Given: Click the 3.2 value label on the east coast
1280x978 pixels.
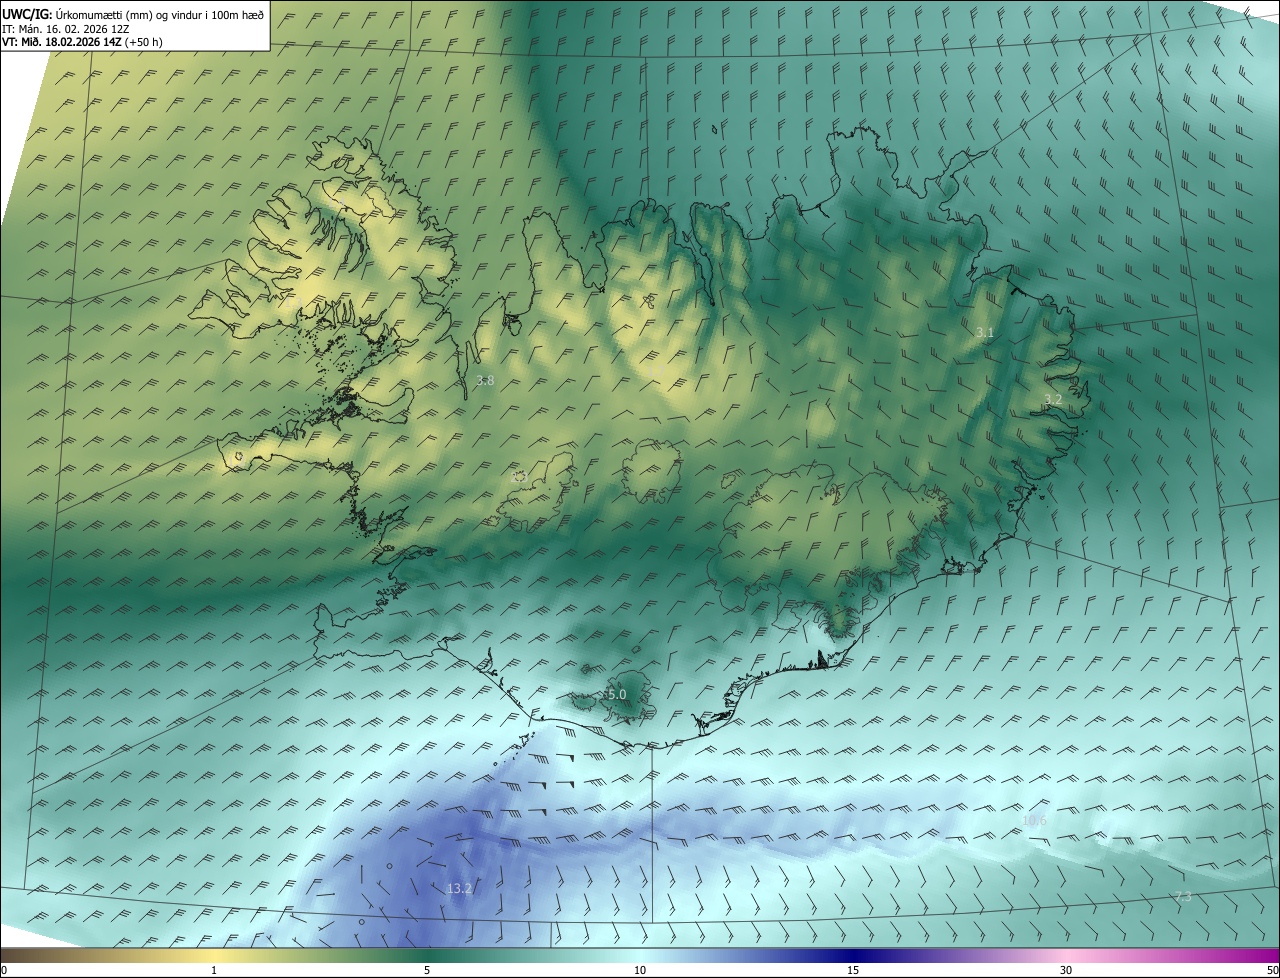Looking at the screenshot, I should click(1053, 400).
